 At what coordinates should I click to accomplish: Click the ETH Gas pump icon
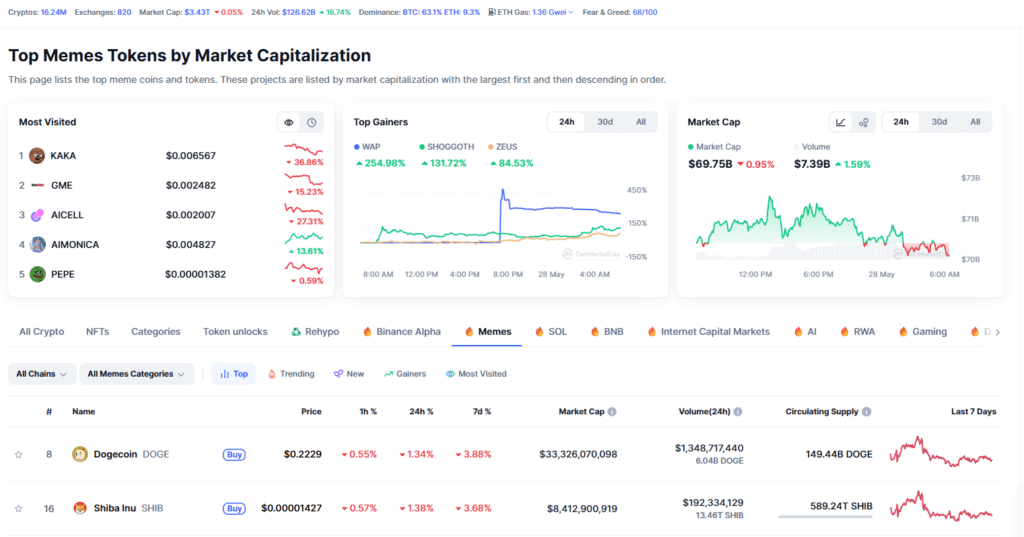pos(492,12)
